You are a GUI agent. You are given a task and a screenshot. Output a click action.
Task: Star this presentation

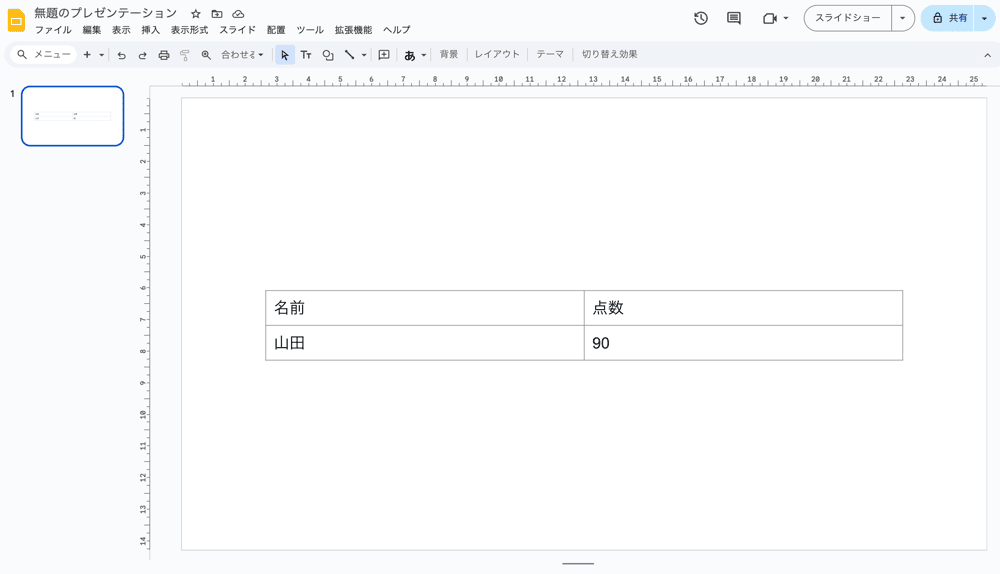point(196,14)
